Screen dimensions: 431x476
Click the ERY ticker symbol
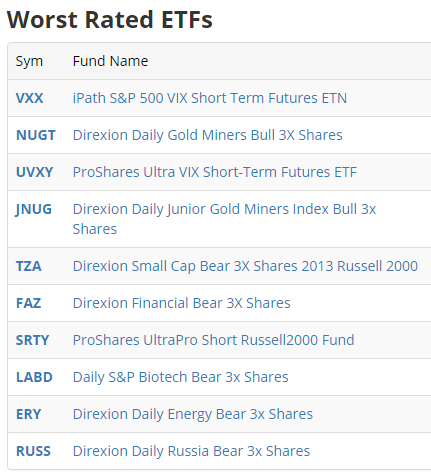pos(29,414)
